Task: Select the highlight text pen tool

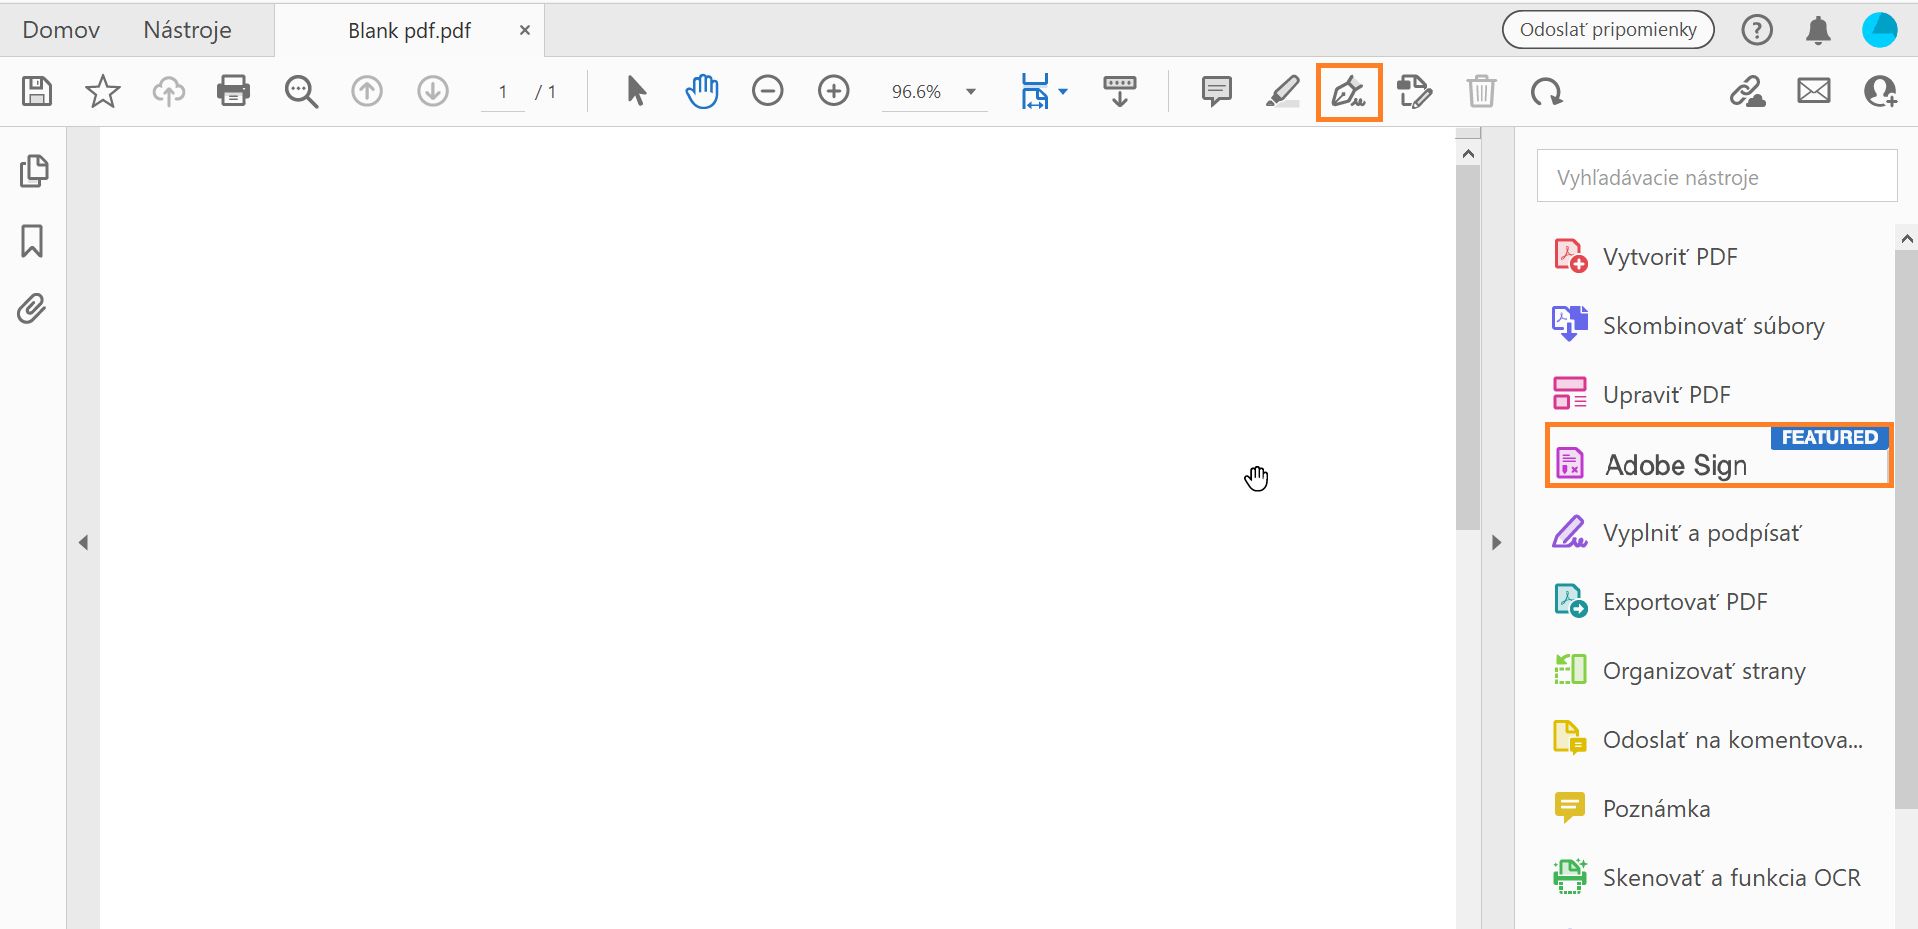Action: 1283,92
